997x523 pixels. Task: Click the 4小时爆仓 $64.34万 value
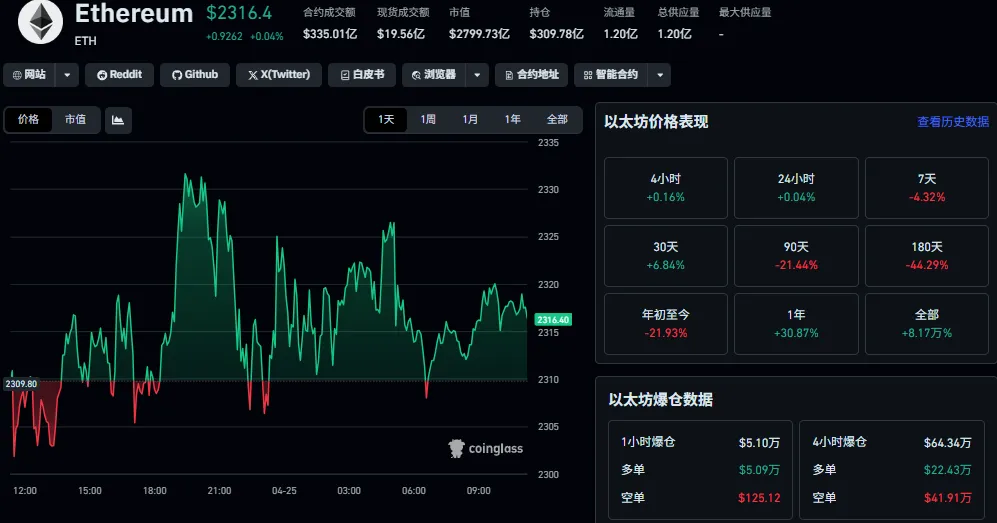[x=947, y=442]
